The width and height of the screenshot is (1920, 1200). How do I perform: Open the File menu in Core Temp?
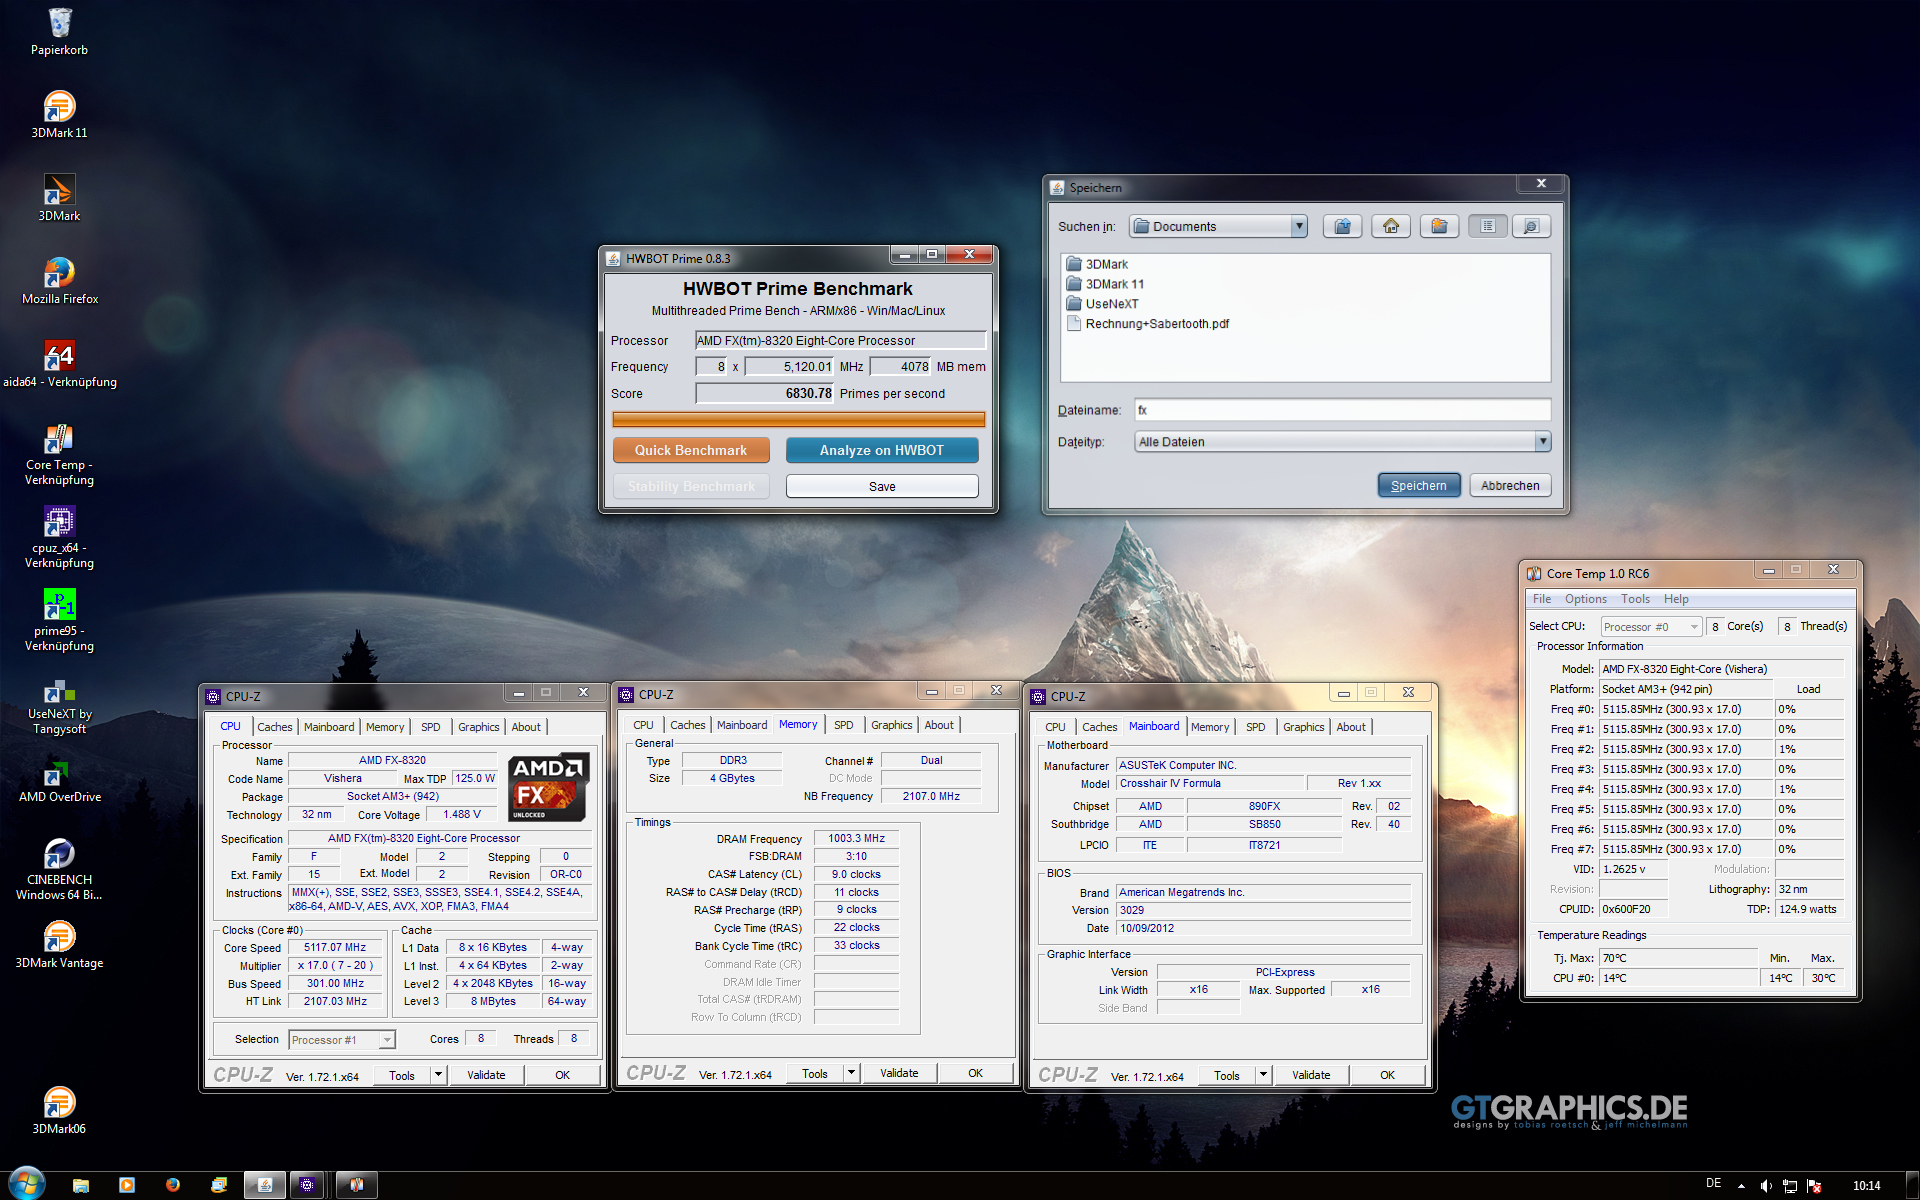coord(1542,599)
